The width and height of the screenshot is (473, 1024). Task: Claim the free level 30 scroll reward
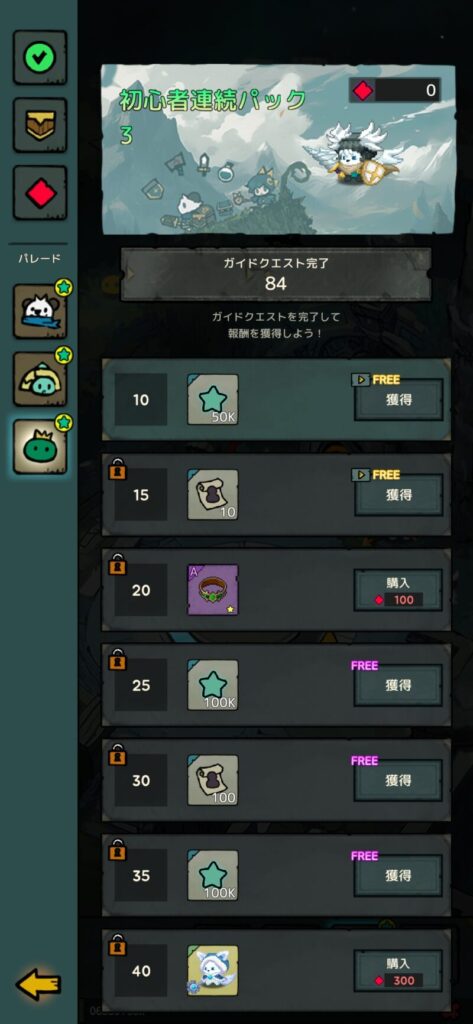click(x=399, y=780)
